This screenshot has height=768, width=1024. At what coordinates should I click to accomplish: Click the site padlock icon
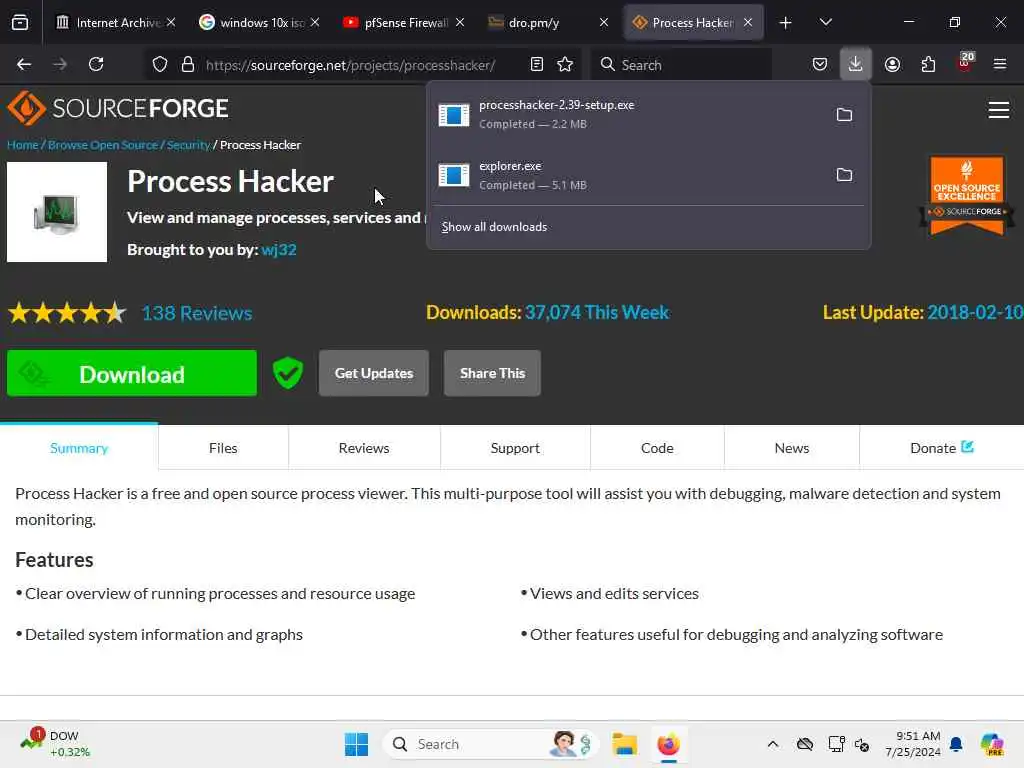click(188, 64)
